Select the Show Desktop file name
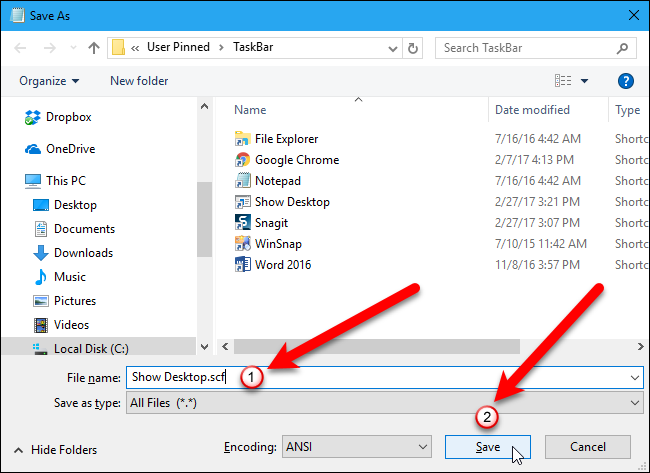Viewport: 650px width, 473px height. (x=292, y=202)
